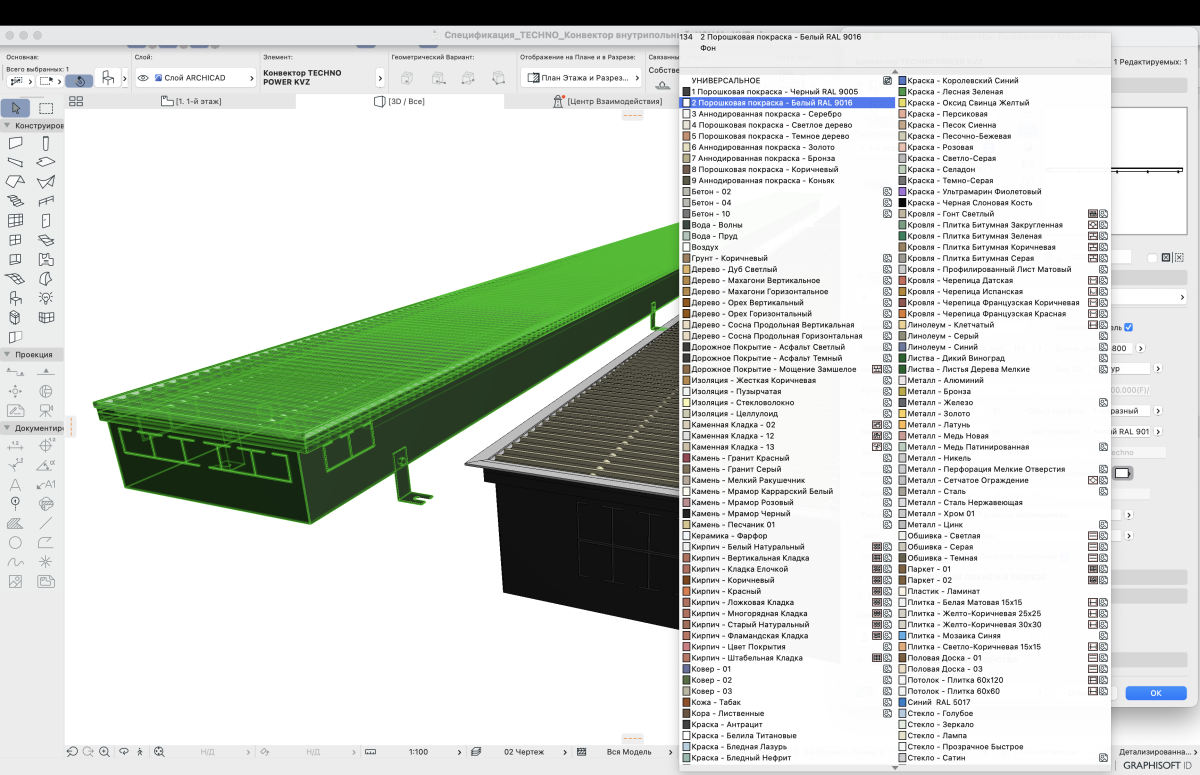Uncheck the blue checked checkbox in settings dialog
Viewport: 1200px width, 775px height.
click(1129, 327)
